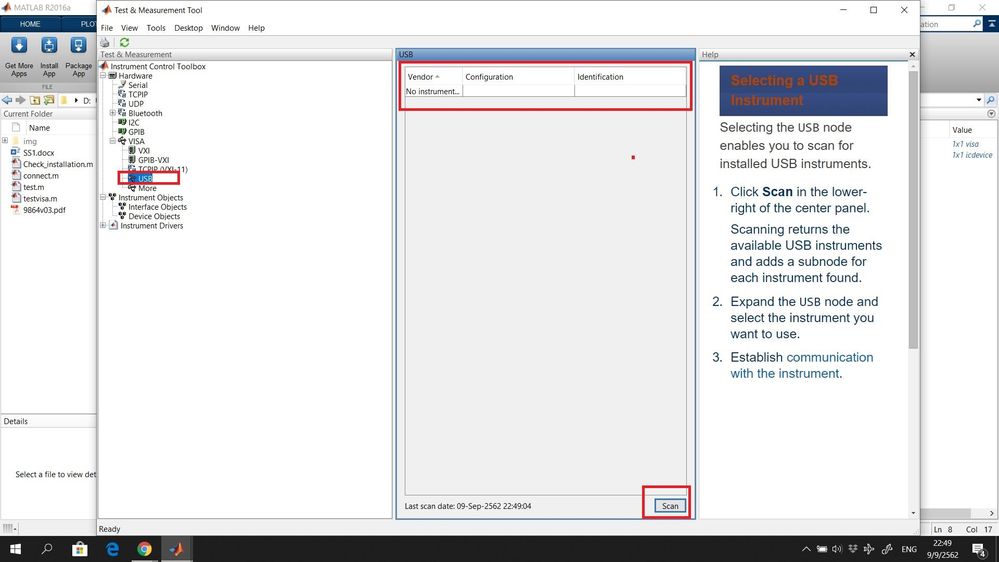The image size is (999, 562).
Task: Click the print icon in the toolbar
Action: [105, 43]
